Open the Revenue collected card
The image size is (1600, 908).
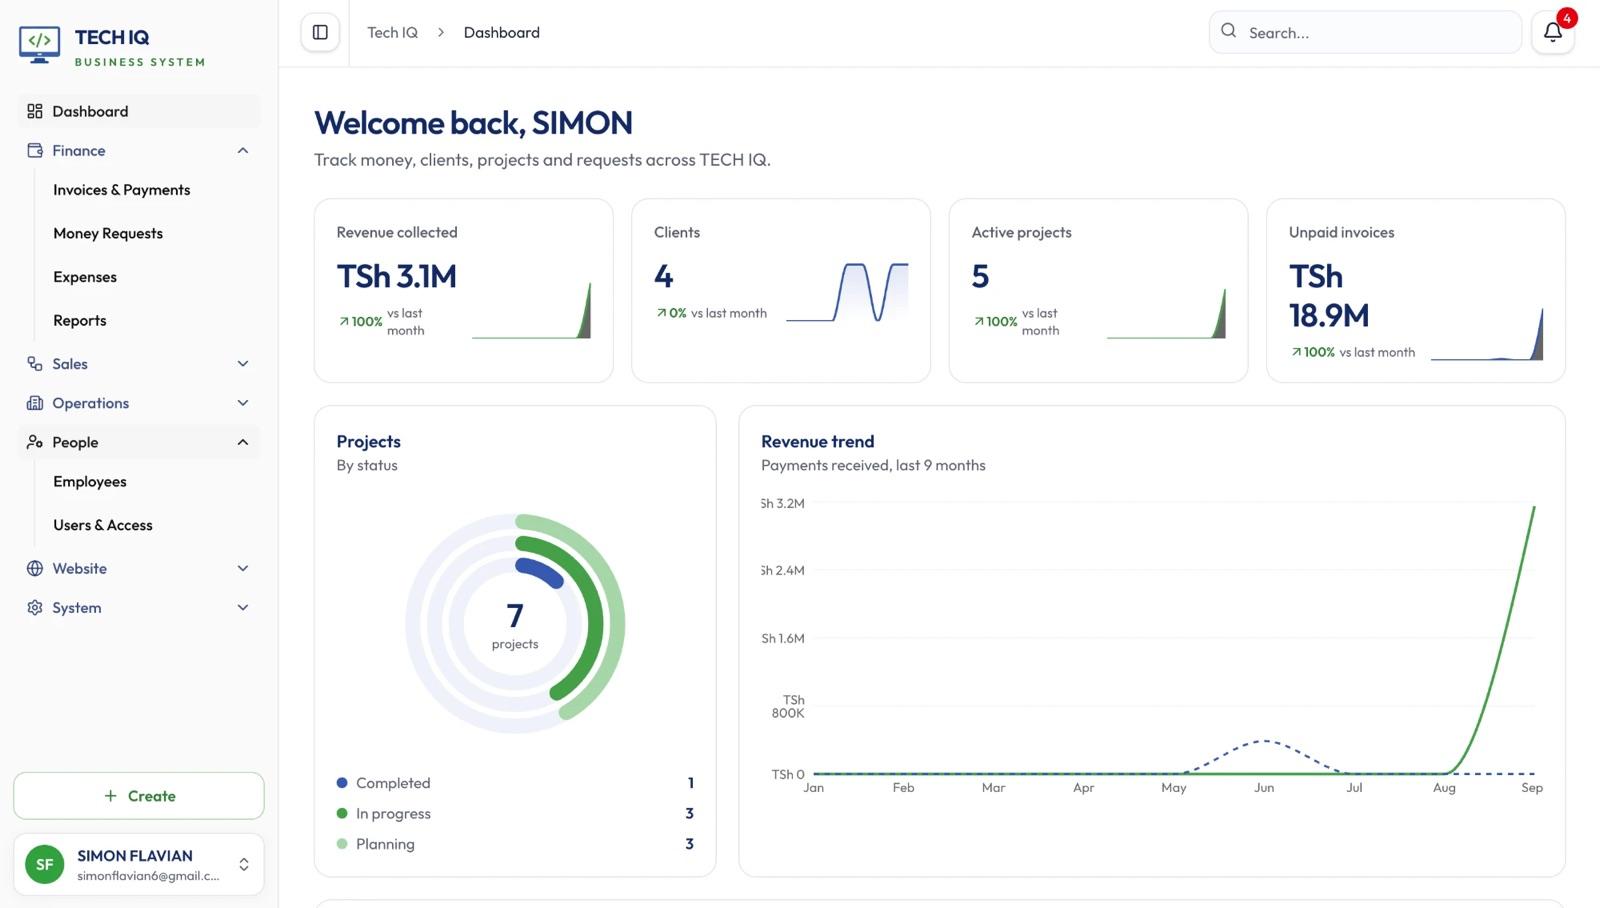click(x=464, y=290)
